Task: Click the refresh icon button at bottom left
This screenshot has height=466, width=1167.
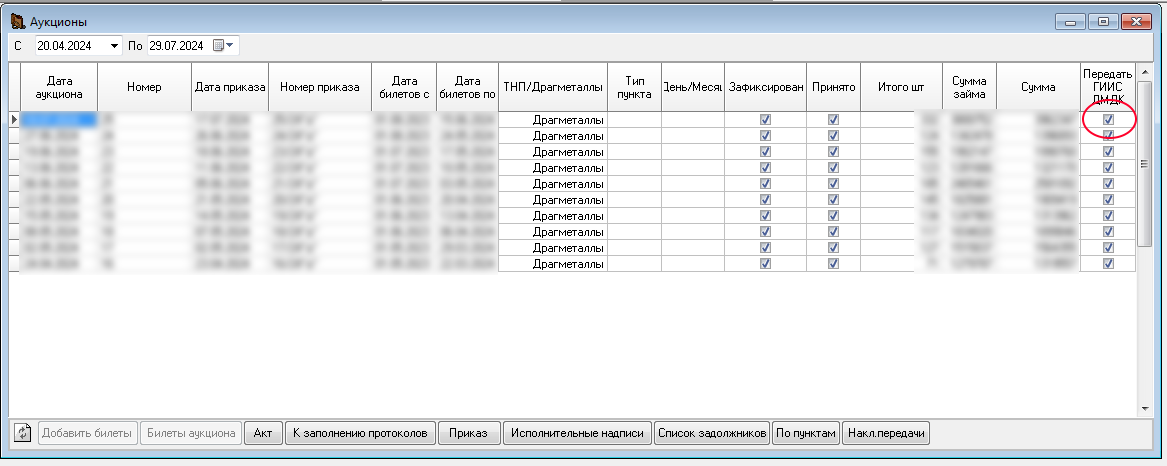Action: pos(23,433)
